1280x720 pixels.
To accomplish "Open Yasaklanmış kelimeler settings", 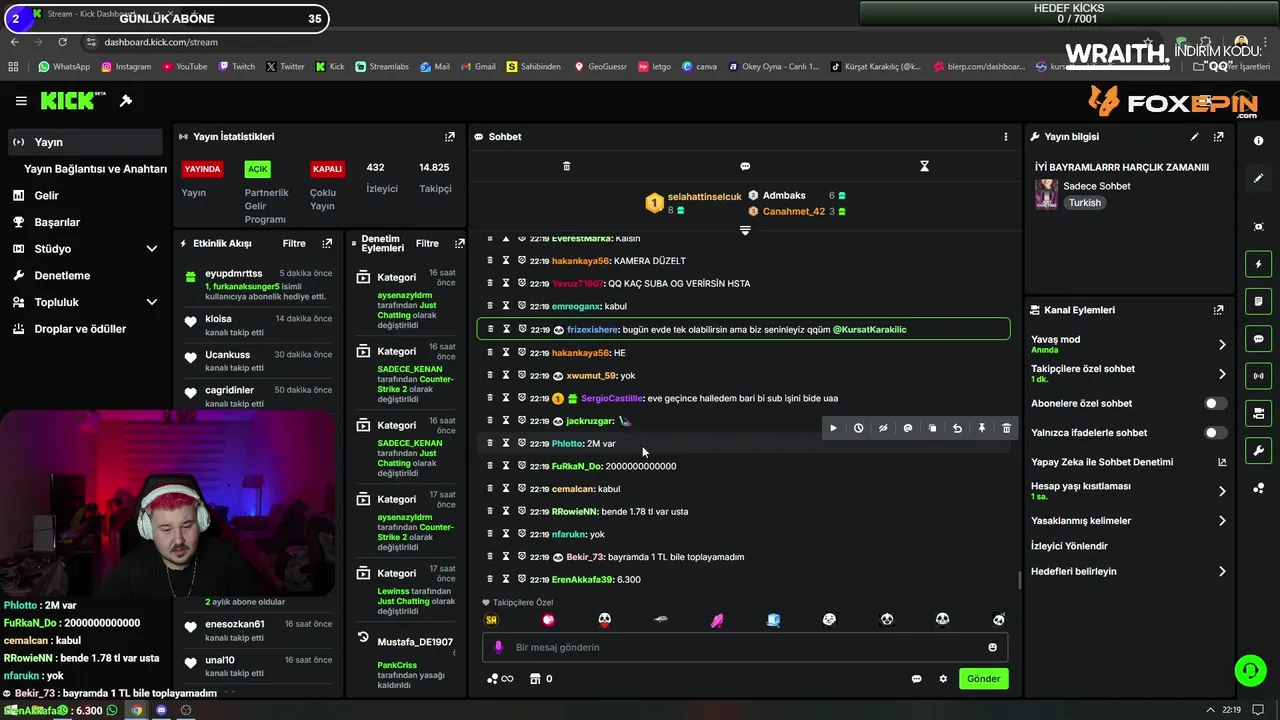I will [1128, 521].
